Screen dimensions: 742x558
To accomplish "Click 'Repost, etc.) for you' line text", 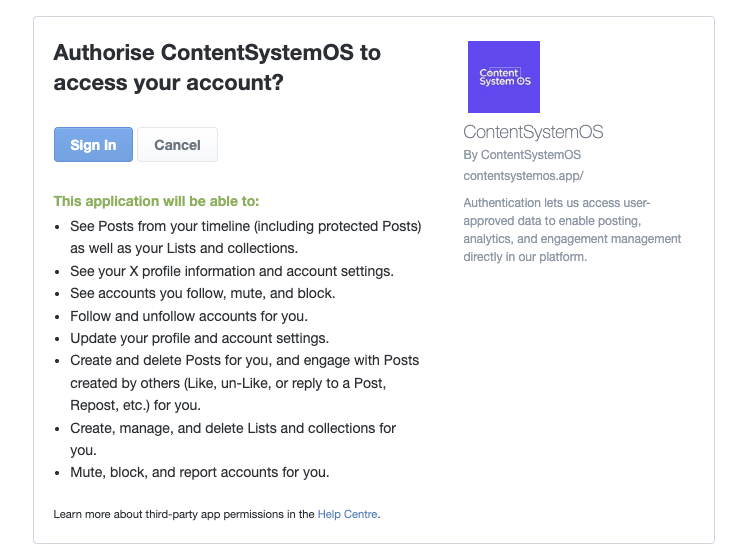I will pyautogui.click(x=135, y=405).
